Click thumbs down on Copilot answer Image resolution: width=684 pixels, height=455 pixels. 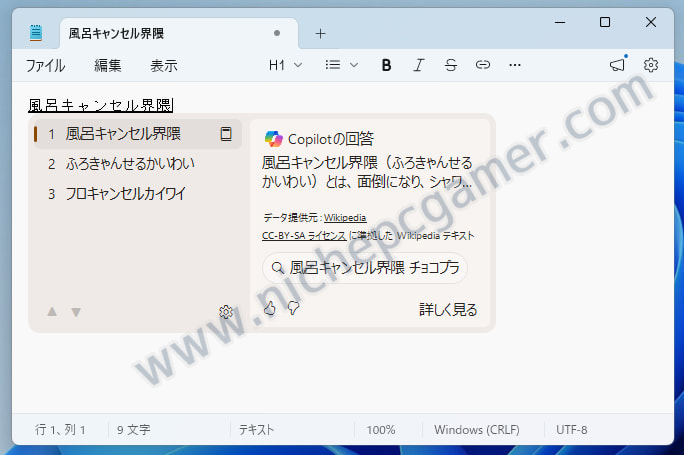pyautogui.click(x=293, y=309)
